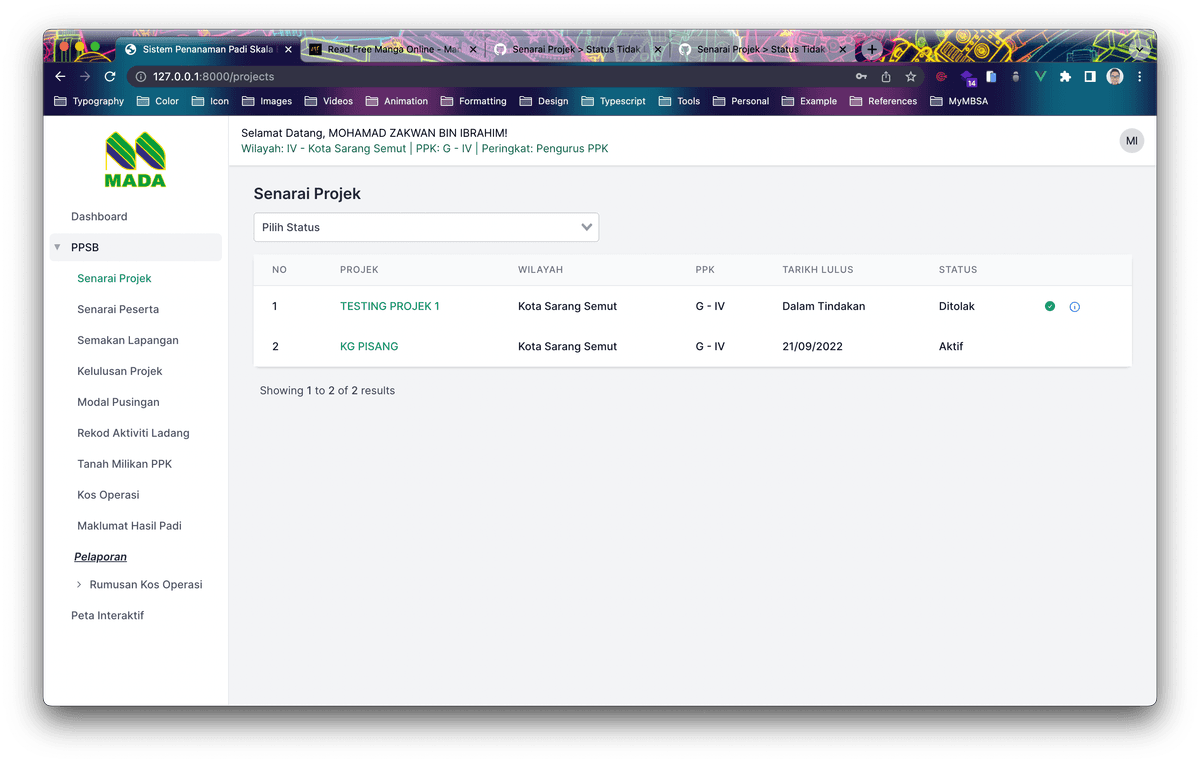Click the Extensions puzzle piece icon
This screenshot has height=763, width=1200.
point(1065,77)
